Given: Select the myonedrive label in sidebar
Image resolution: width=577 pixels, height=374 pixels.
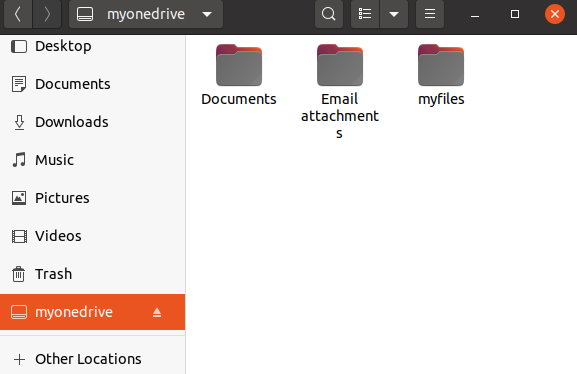Looking at the screenshot, I should click(74, 312).
